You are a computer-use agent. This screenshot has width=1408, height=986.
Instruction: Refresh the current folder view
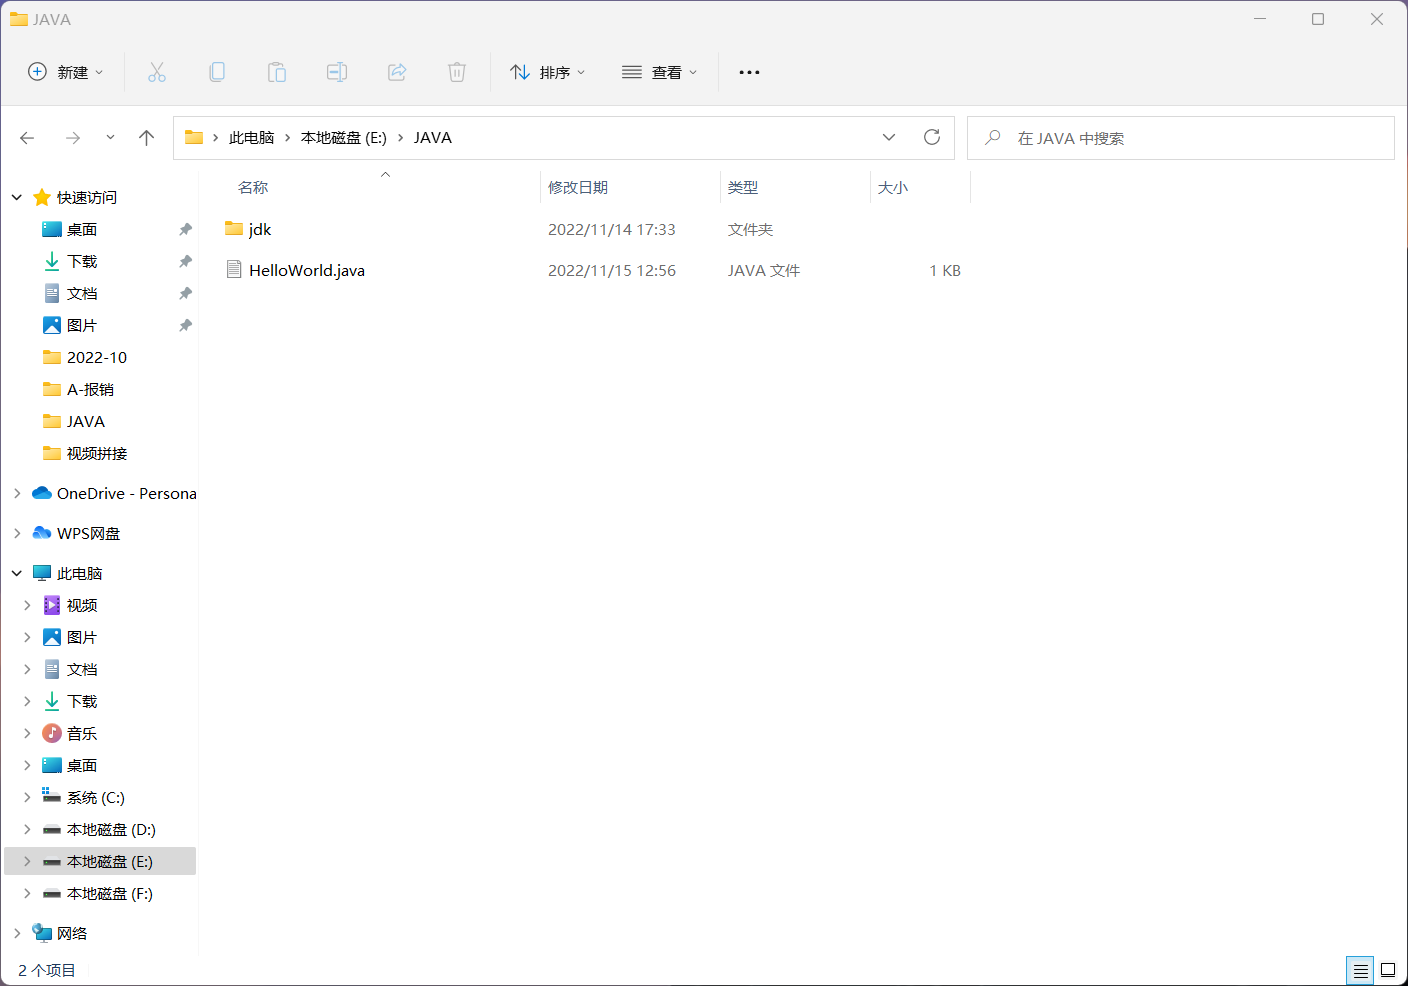pyautogui.click(x=932, y=137)
